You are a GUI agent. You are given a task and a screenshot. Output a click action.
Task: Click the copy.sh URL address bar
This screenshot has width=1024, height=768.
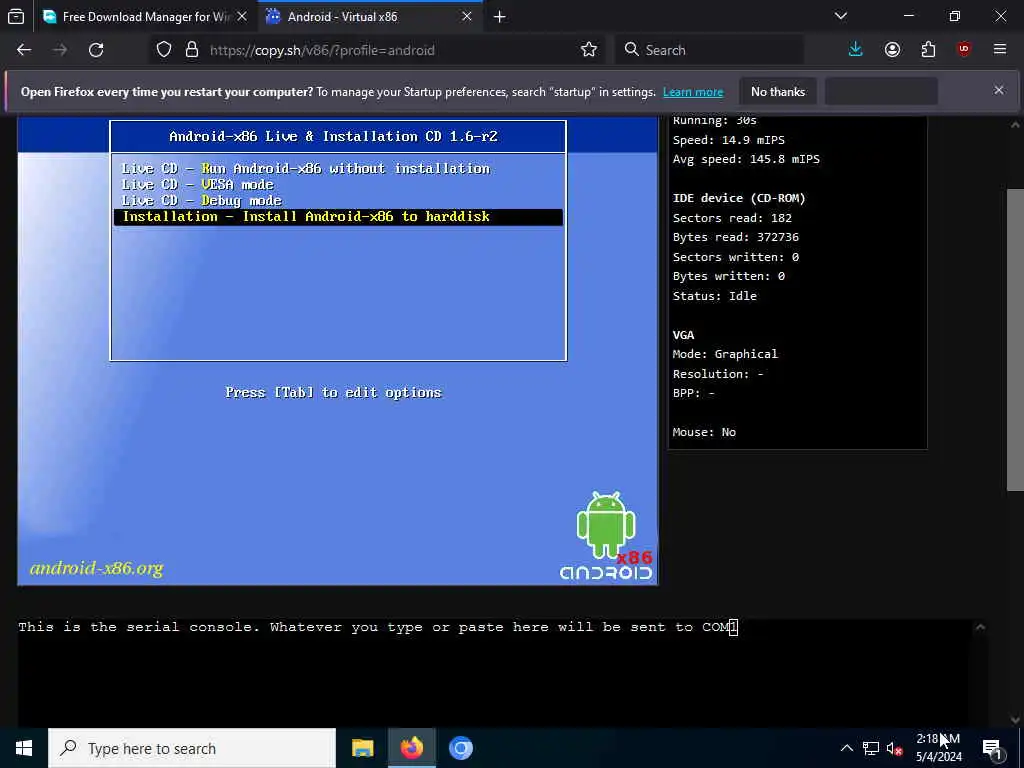pos(392,50)
